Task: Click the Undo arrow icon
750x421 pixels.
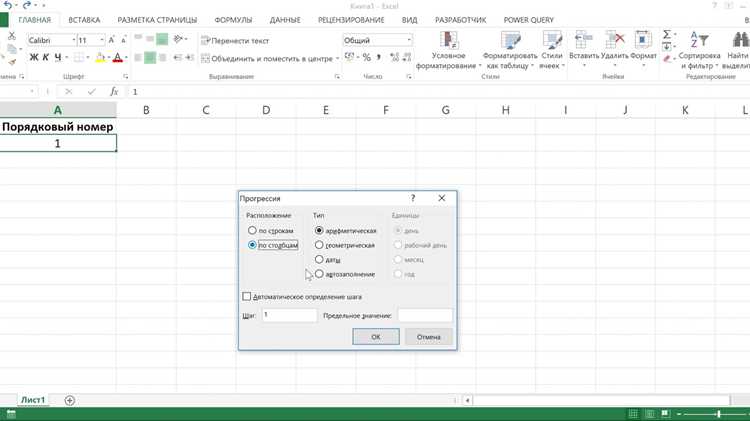Action: click(x=8, y=5)
